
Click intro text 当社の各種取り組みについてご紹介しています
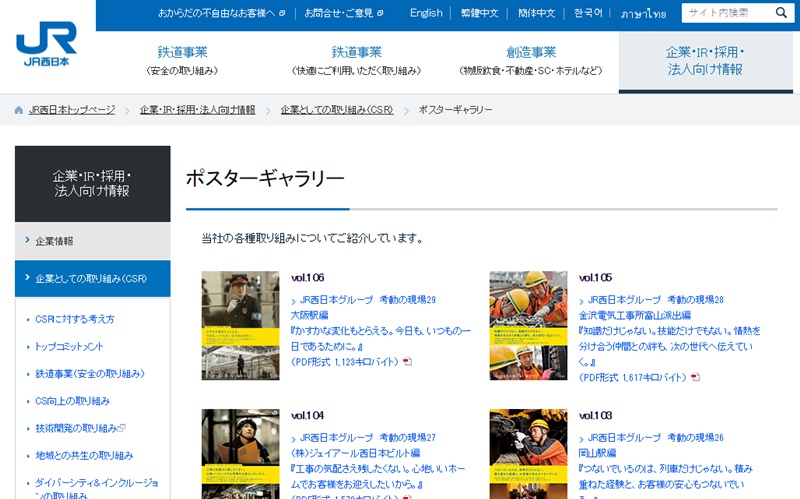coord(312,238)
